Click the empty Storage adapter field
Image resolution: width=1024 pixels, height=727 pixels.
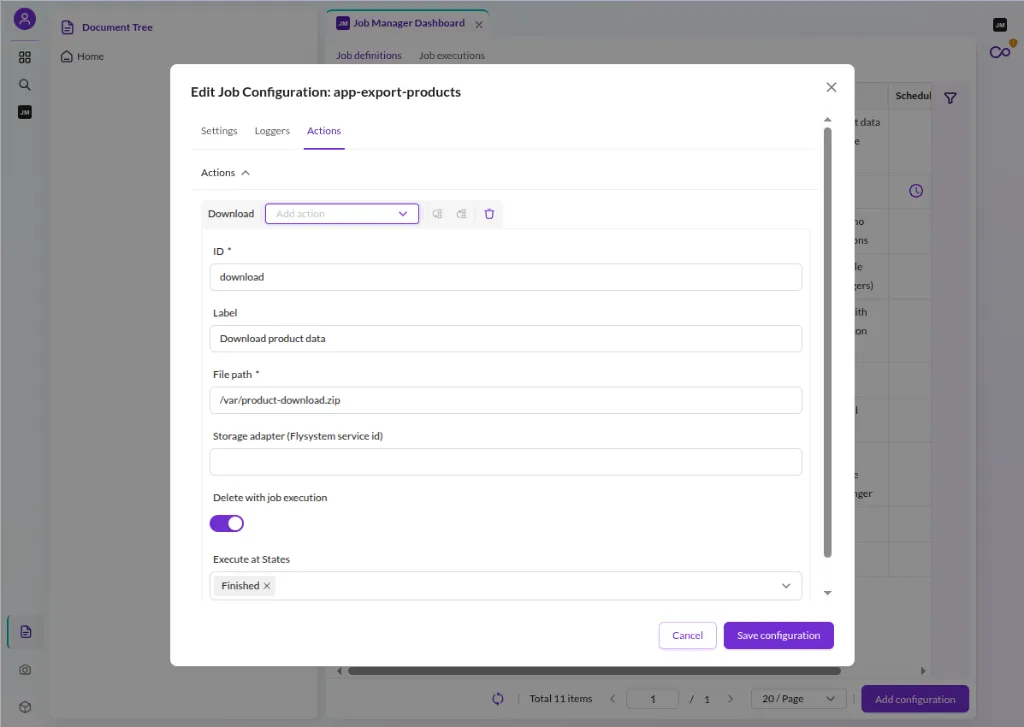pos(505,462)
